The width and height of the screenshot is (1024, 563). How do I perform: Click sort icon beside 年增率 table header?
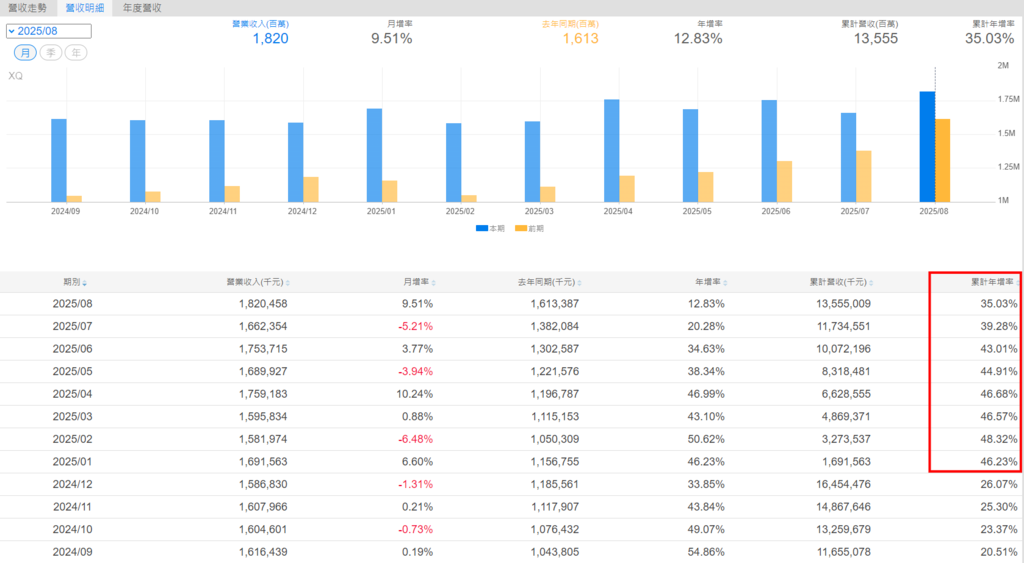click(x=726, y=283)
